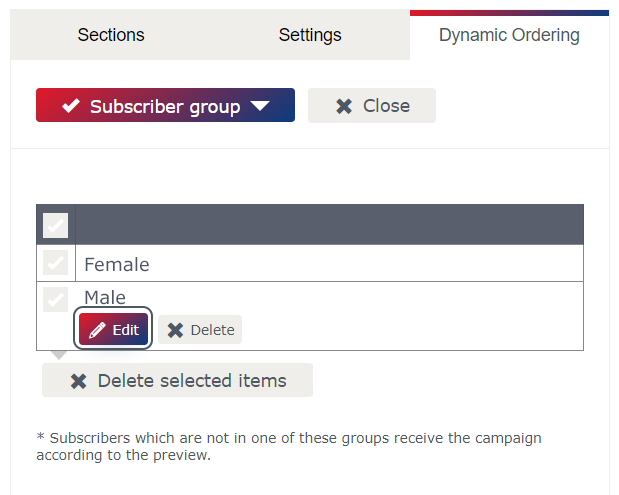Click the X icon on Delete selected items
The image size is (619, 495).
tap(79, 381)
